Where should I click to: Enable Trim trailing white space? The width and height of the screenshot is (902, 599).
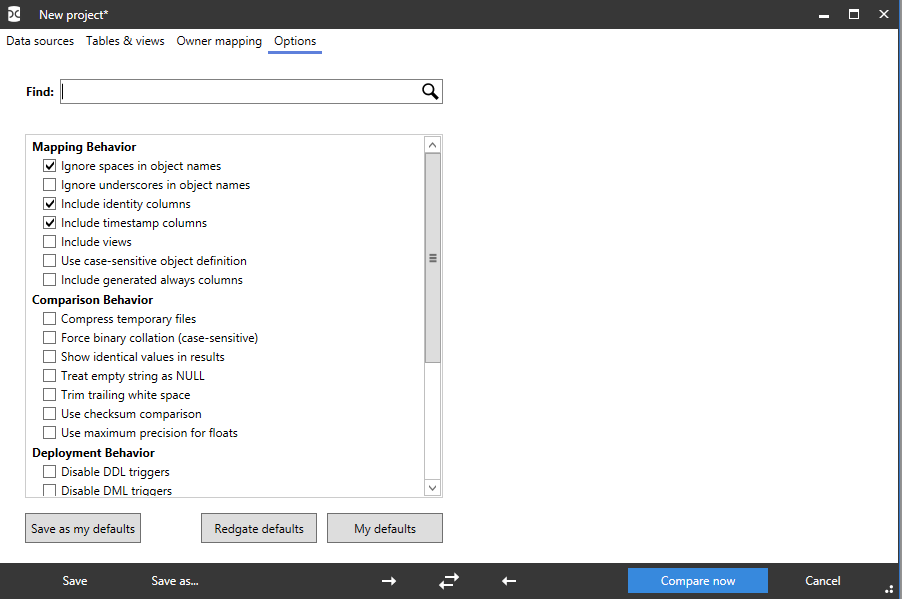click(49, 395)
